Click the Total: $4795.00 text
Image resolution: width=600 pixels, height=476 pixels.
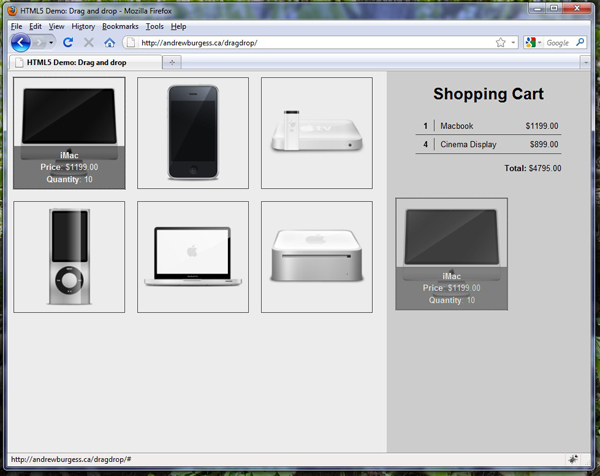[x=533, y=168]
